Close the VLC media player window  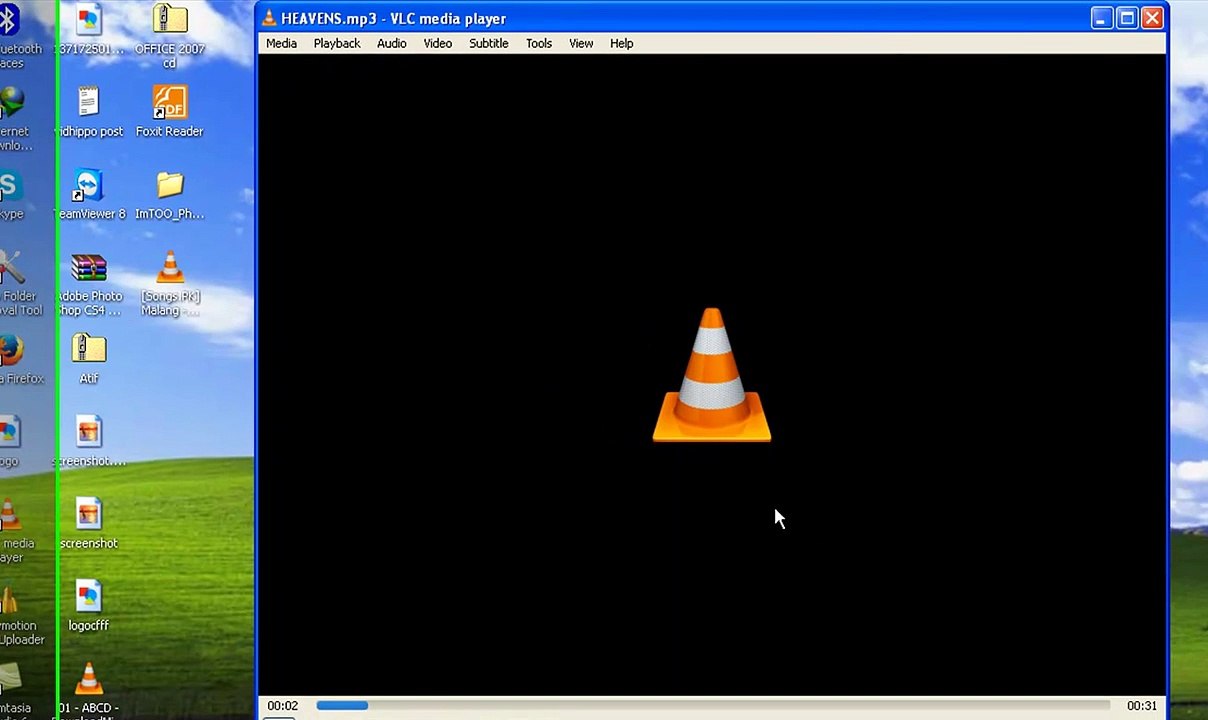(1152, 18)
